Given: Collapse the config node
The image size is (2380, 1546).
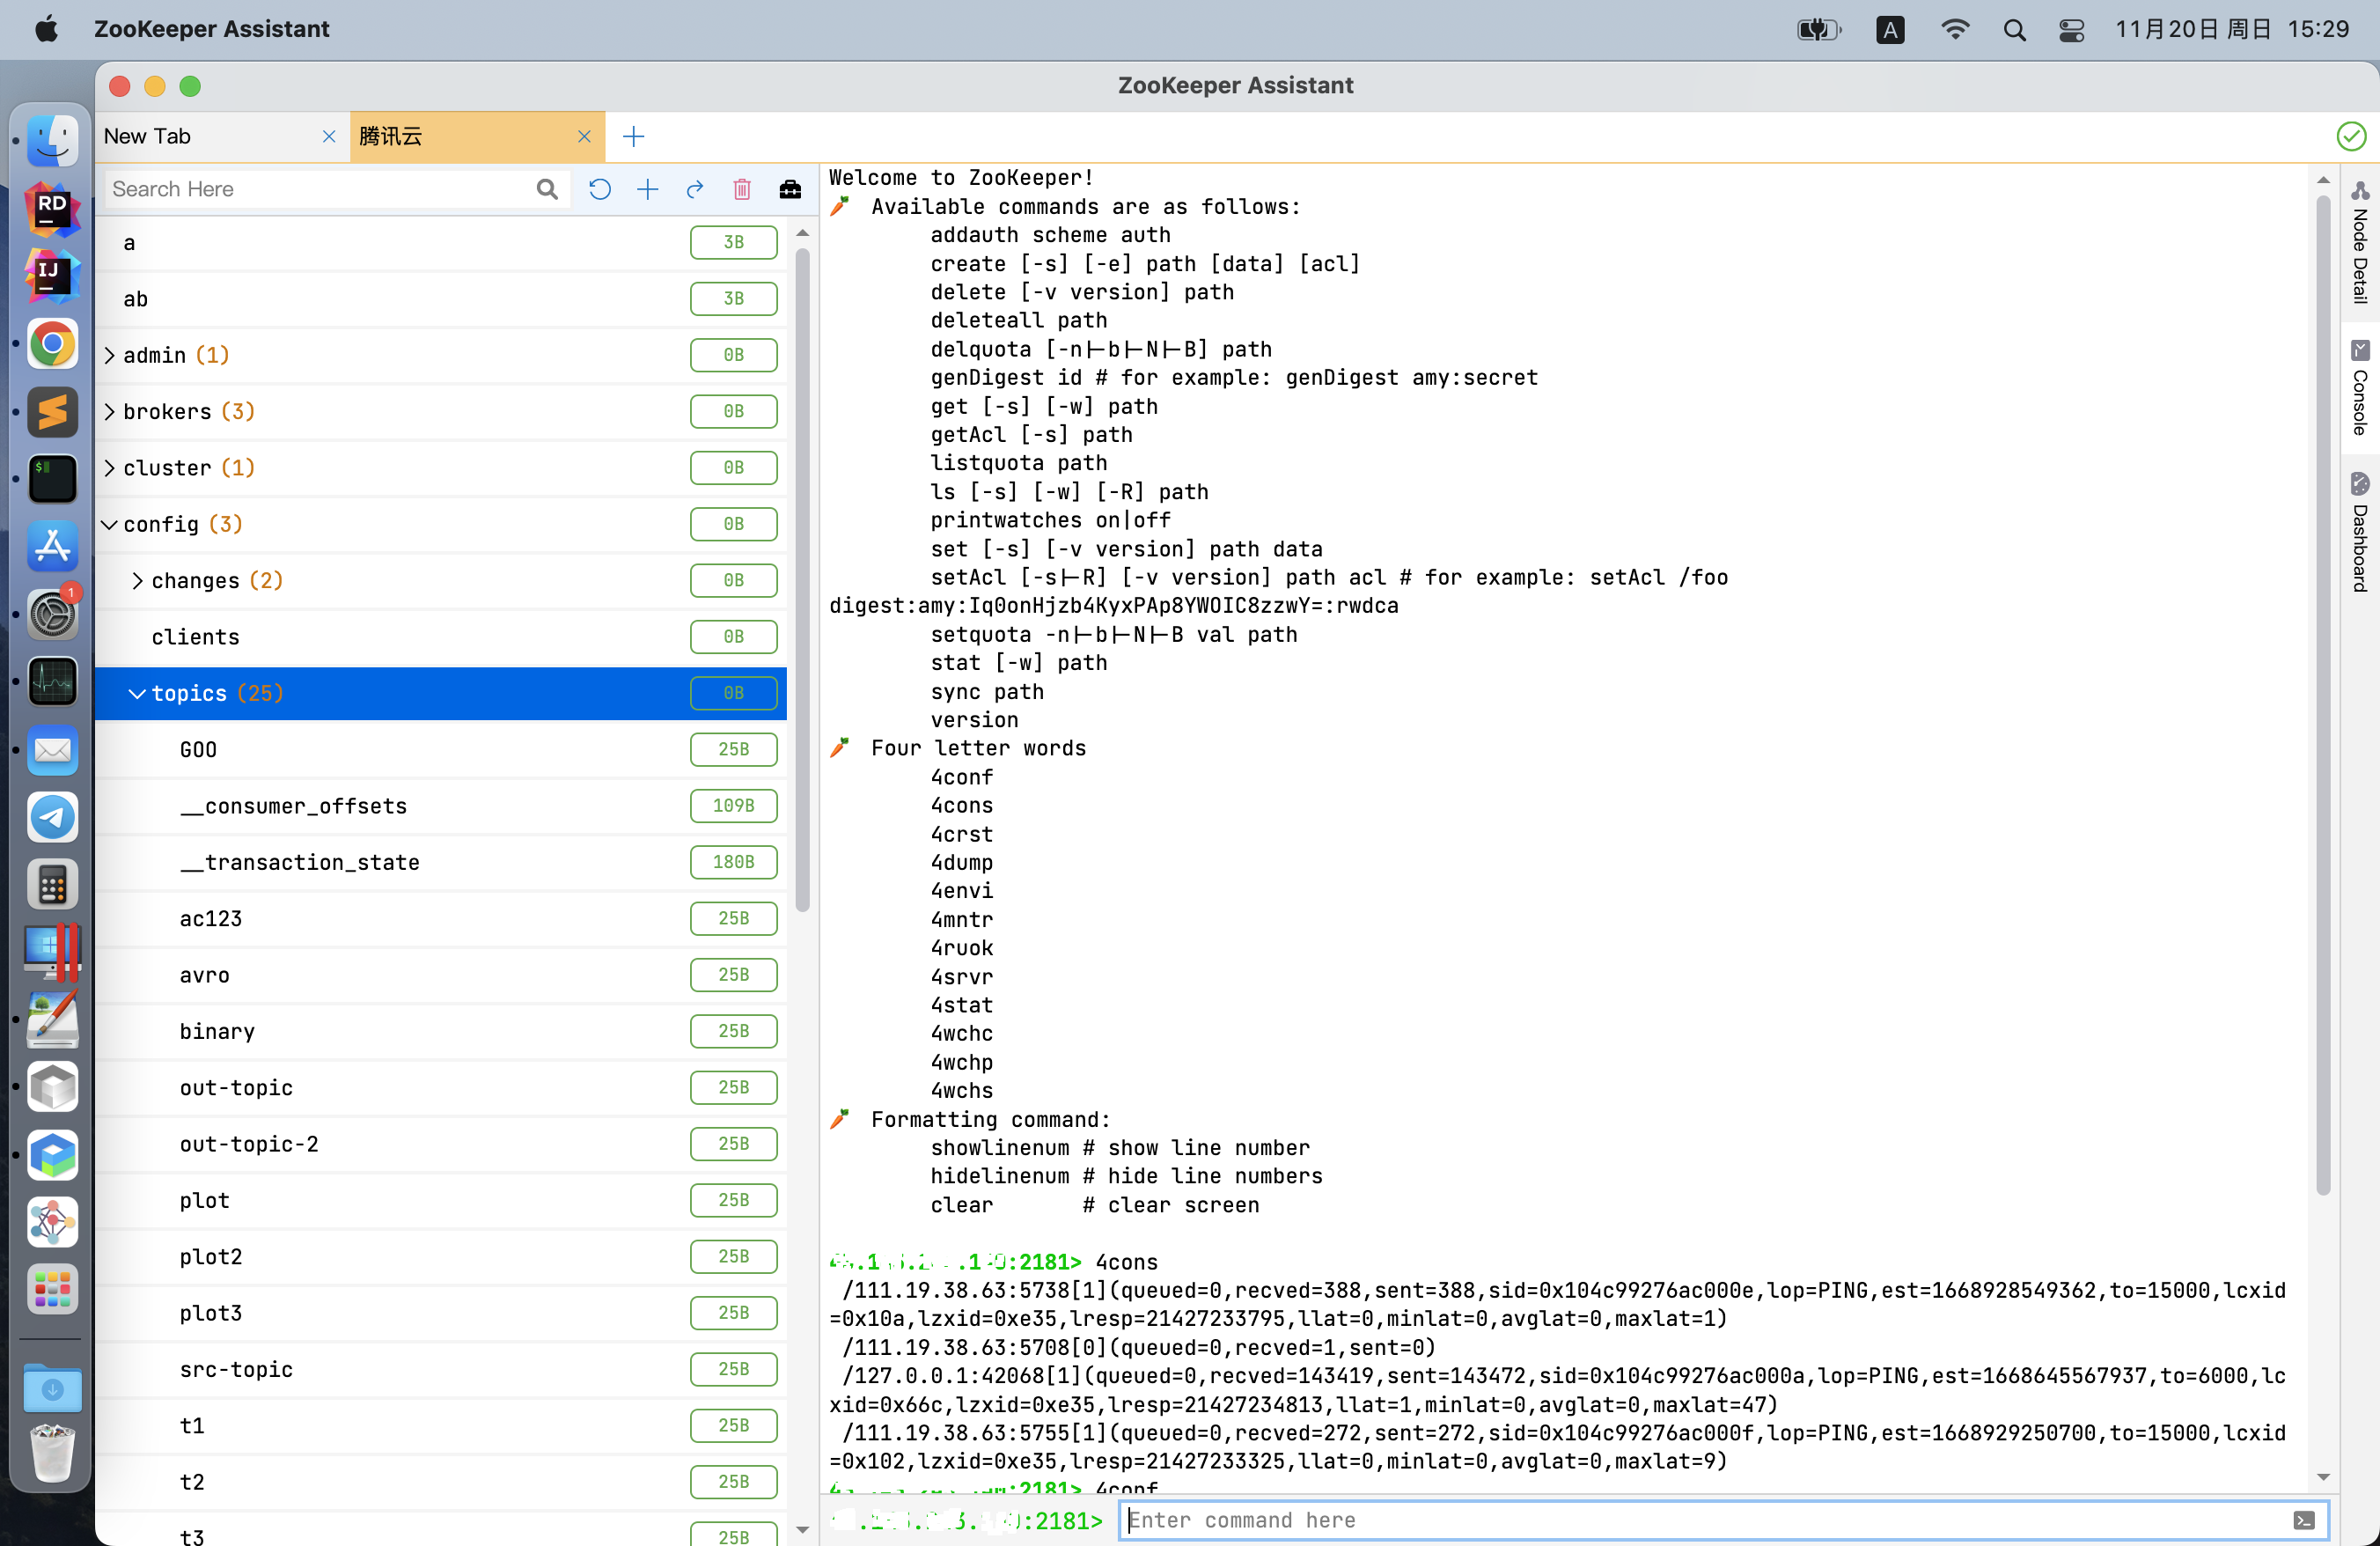Looking at the screenshot, I should tap(110, 524).
